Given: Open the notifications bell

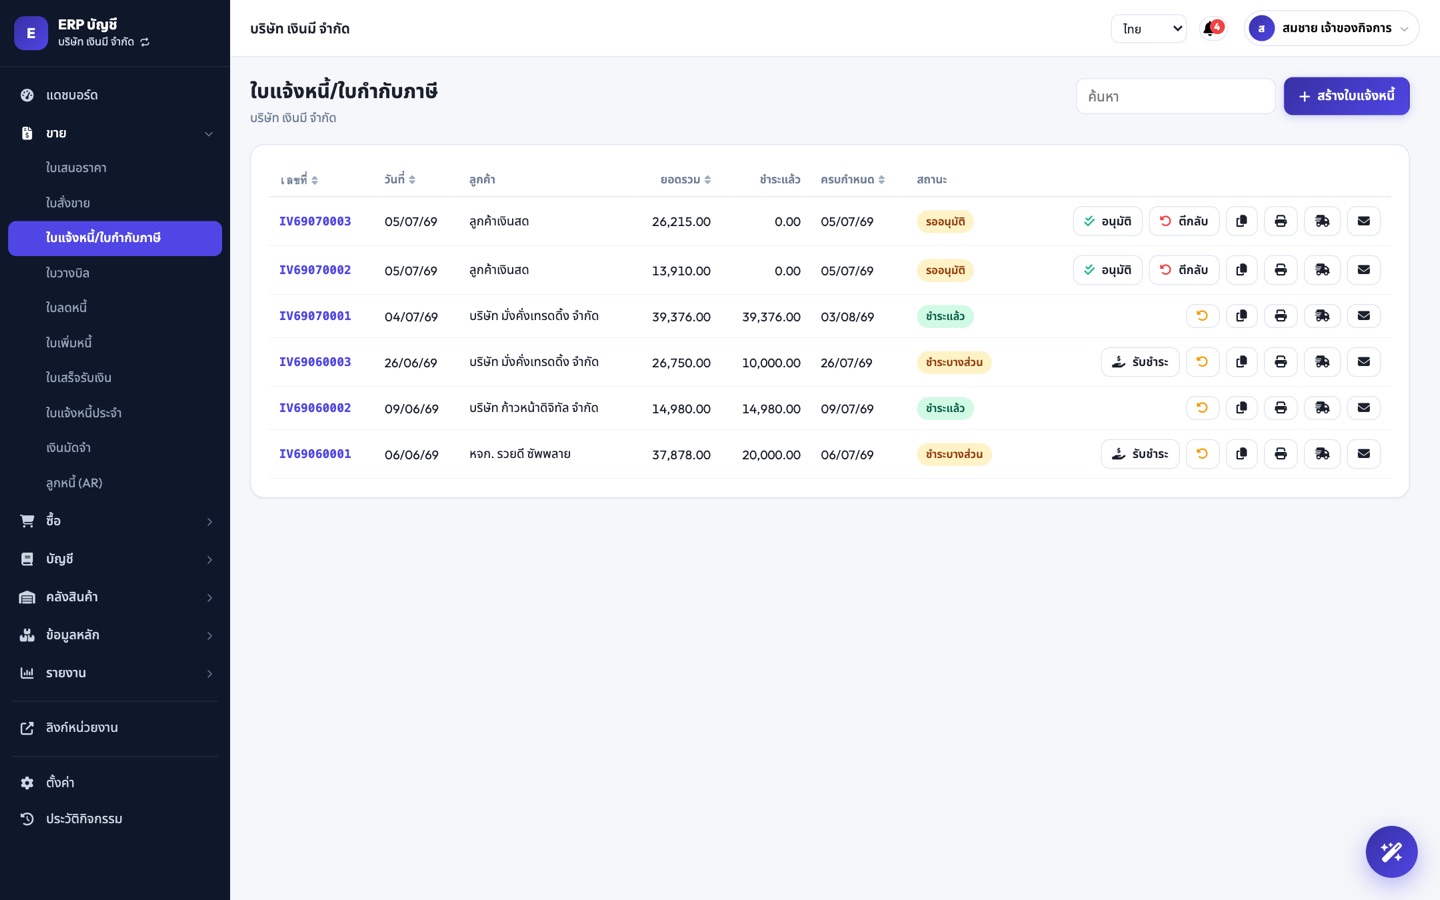Looking at the screenshot, I should pos(1211,28).
